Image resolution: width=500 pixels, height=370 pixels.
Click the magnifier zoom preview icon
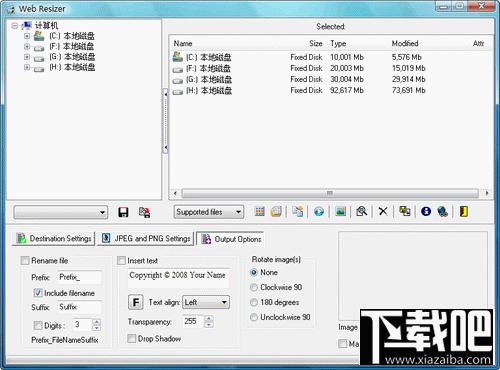362,211
